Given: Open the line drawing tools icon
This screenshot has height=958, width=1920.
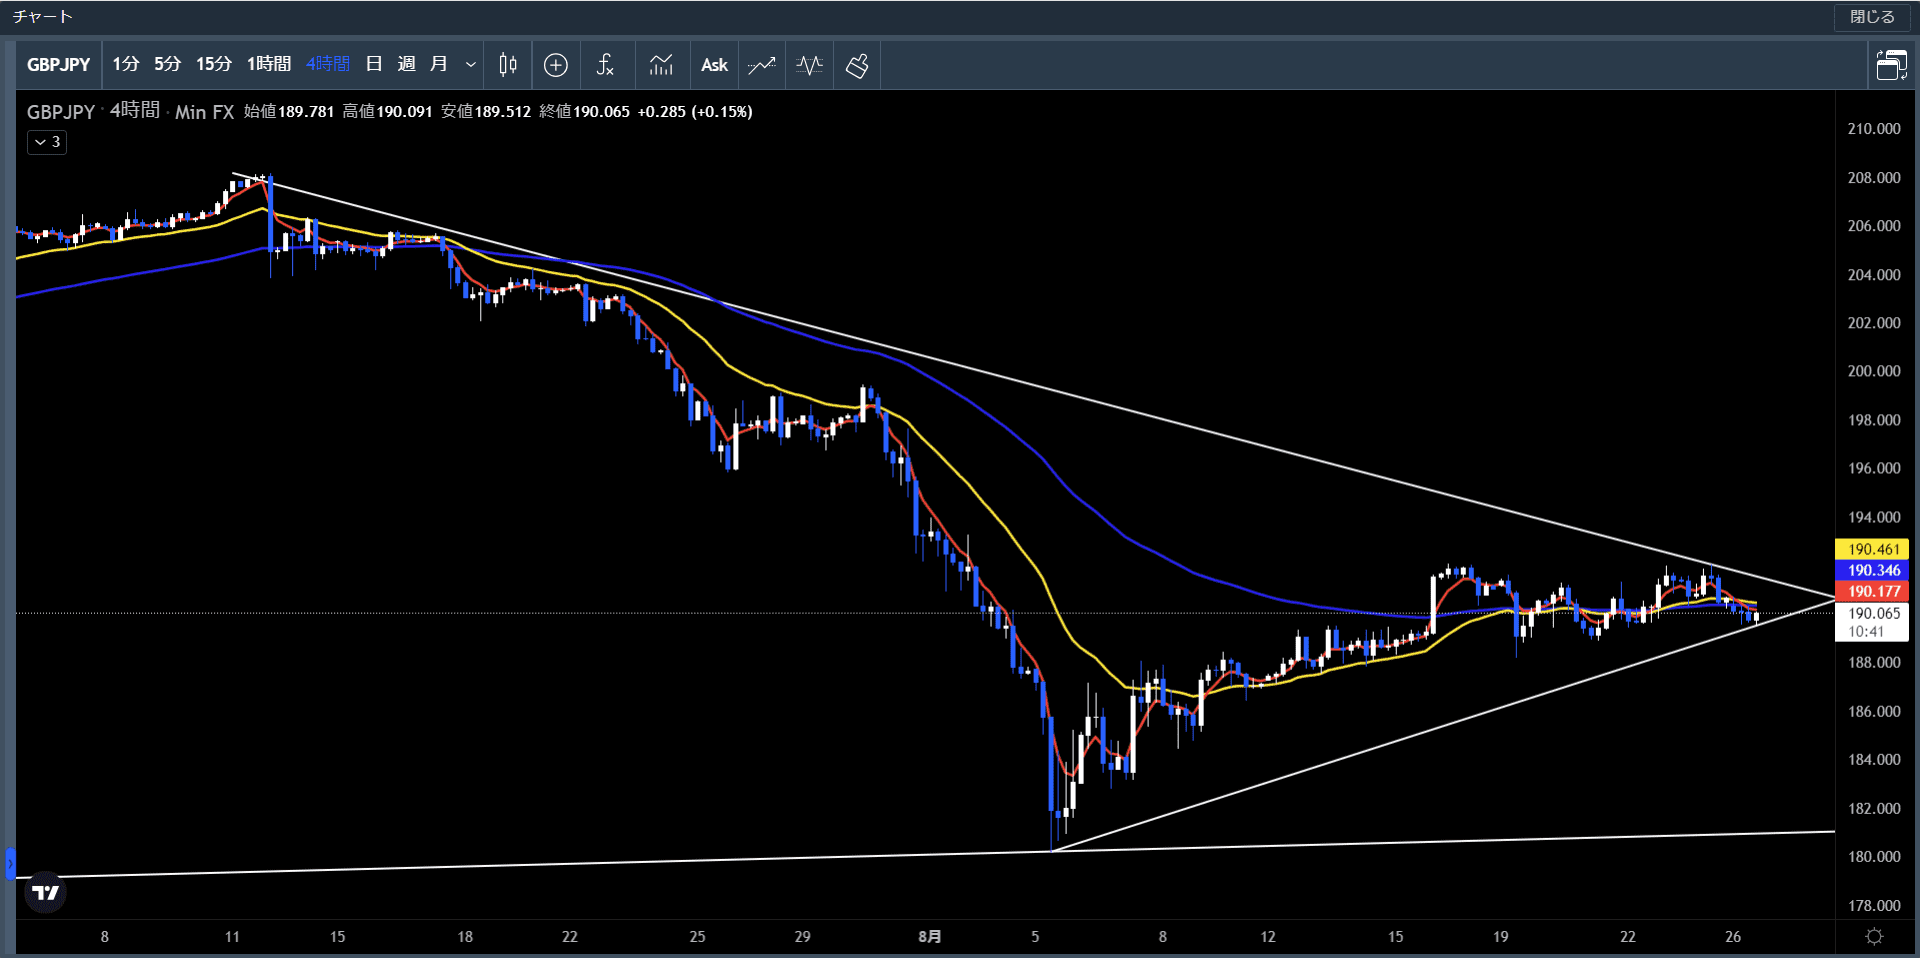Looking at the screenshot, I should [x=762, y=65].
